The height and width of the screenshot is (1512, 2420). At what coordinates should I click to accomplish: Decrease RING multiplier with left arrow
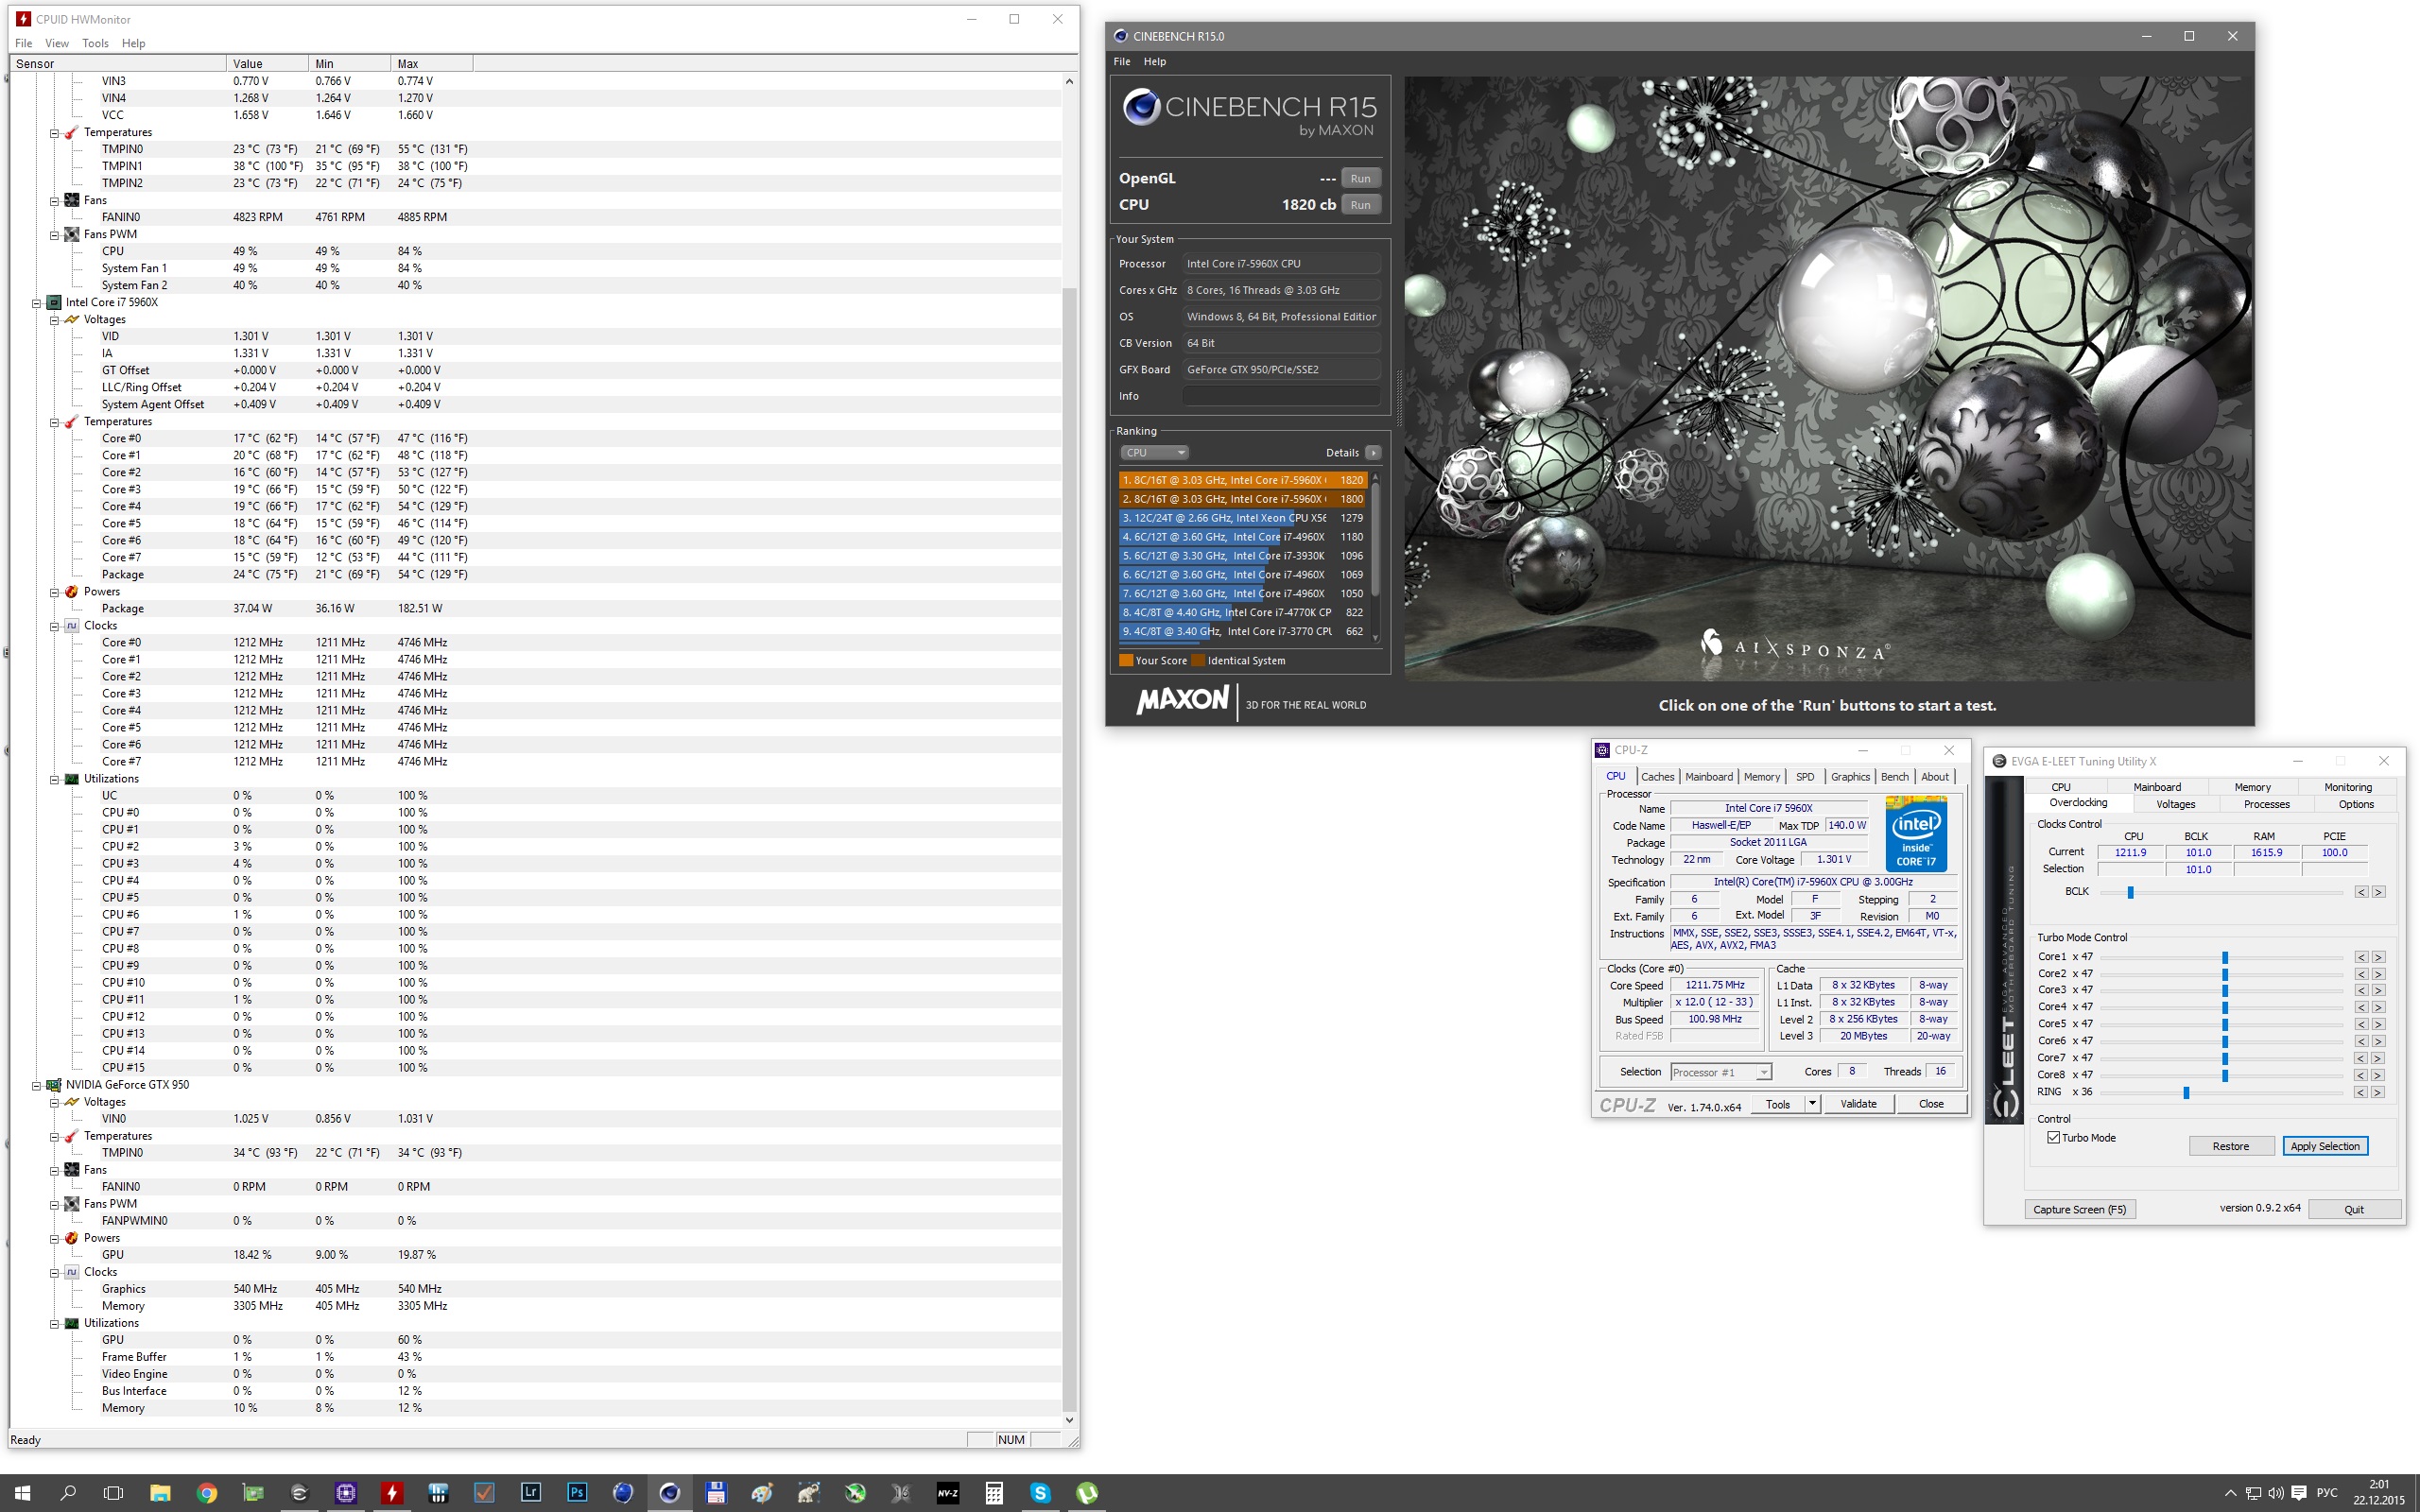coord(2361,1092)
